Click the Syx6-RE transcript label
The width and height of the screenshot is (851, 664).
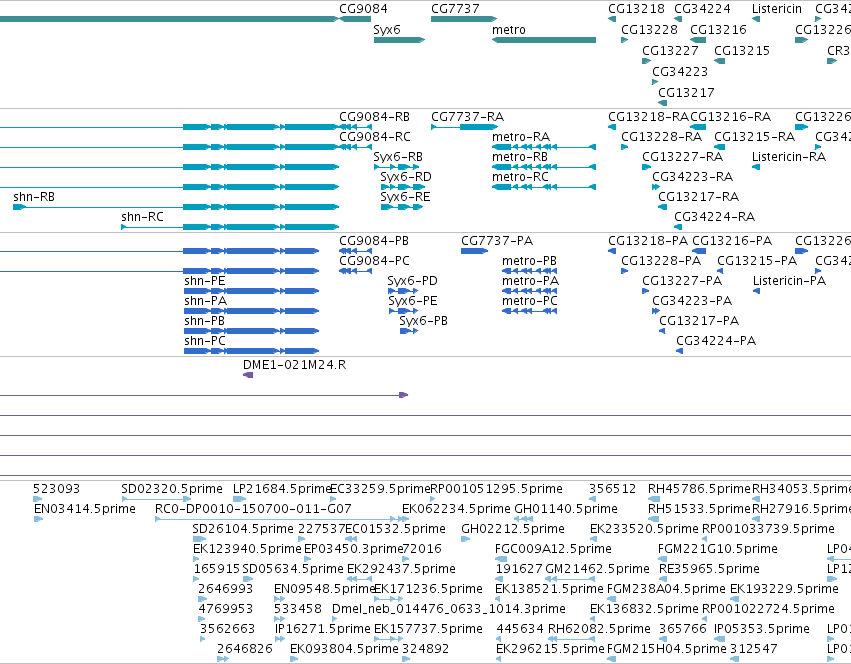(x=405, y=197)
